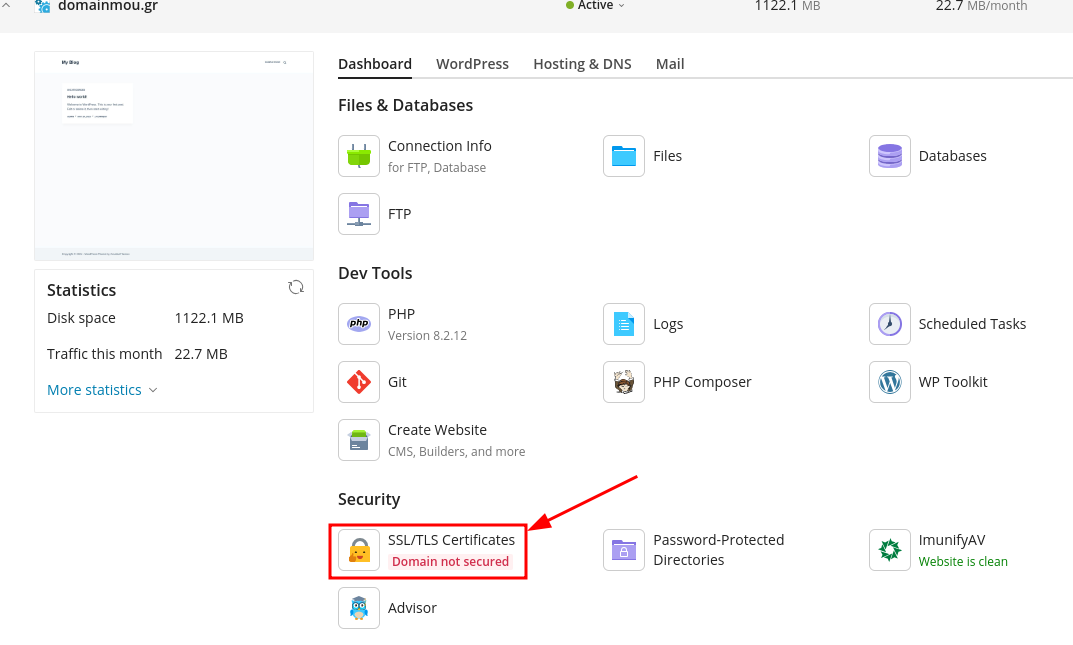Open the Advisor link
The width and height of the screenshot is (1073, 645).
pyautogui.click(x=412, y=608)
